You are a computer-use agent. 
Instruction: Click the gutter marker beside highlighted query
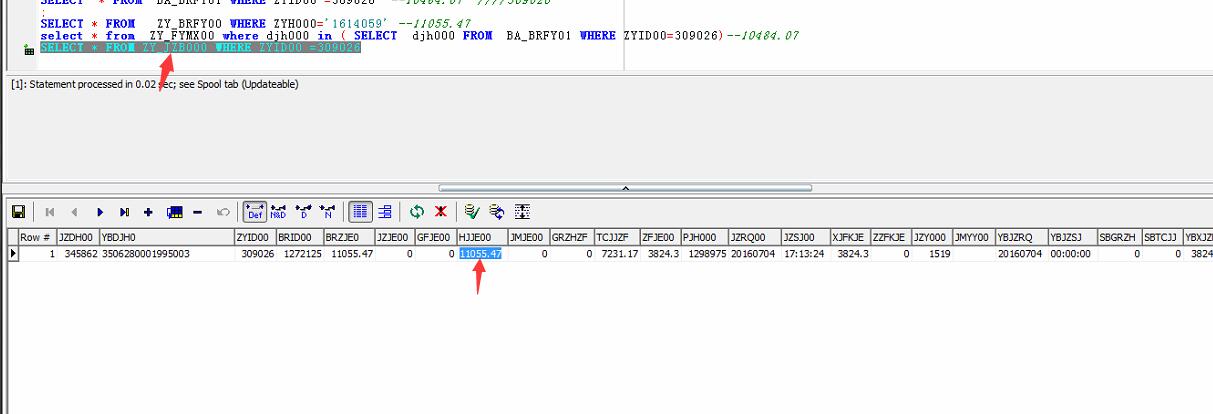(29, 49)
